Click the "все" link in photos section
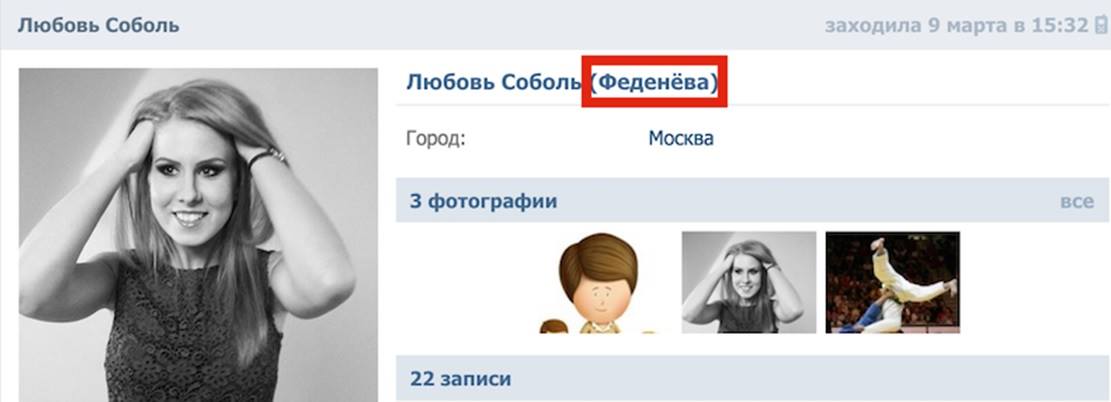The image size is (1111, 402). tap(1077, 201)
